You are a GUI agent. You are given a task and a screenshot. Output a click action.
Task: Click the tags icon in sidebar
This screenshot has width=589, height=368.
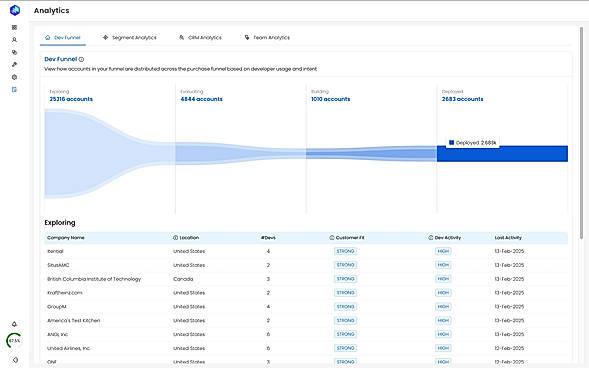click(15, 52)
